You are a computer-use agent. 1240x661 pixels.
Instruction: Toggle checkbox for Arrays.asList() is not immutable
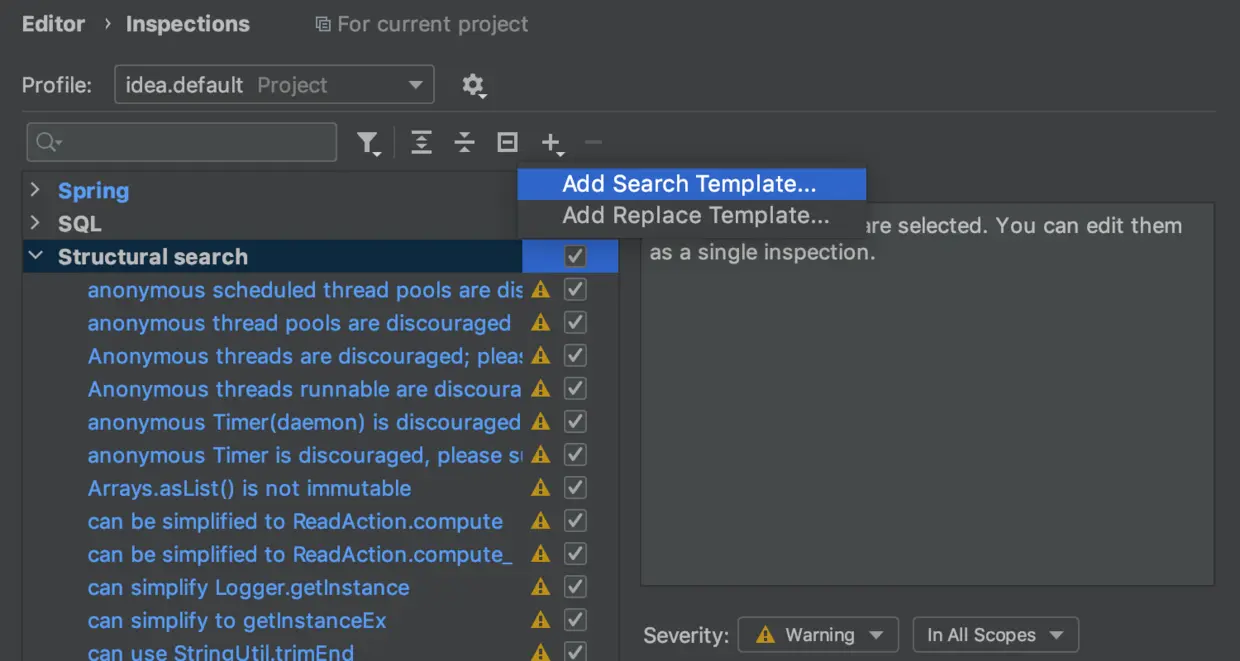pos(575,488)
